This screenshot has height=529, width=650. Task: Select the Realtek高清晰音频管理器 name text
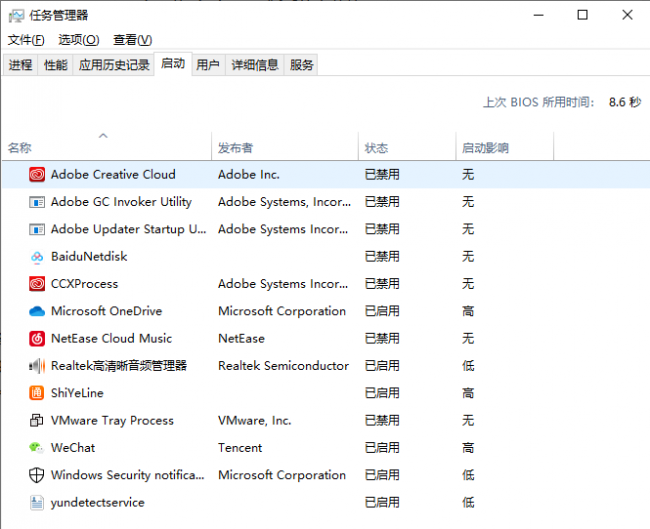coord(119,366)
